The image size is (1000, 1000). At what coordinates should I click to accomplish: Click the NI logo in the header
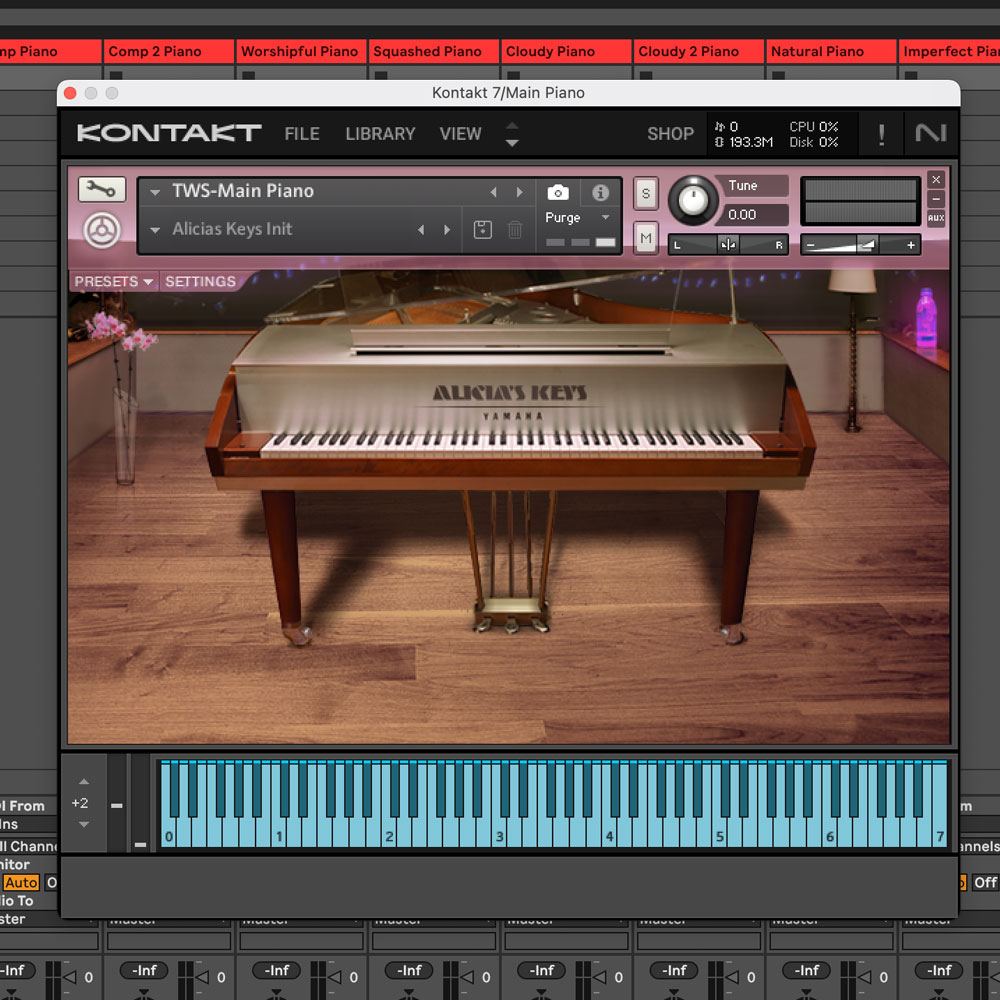930,134
